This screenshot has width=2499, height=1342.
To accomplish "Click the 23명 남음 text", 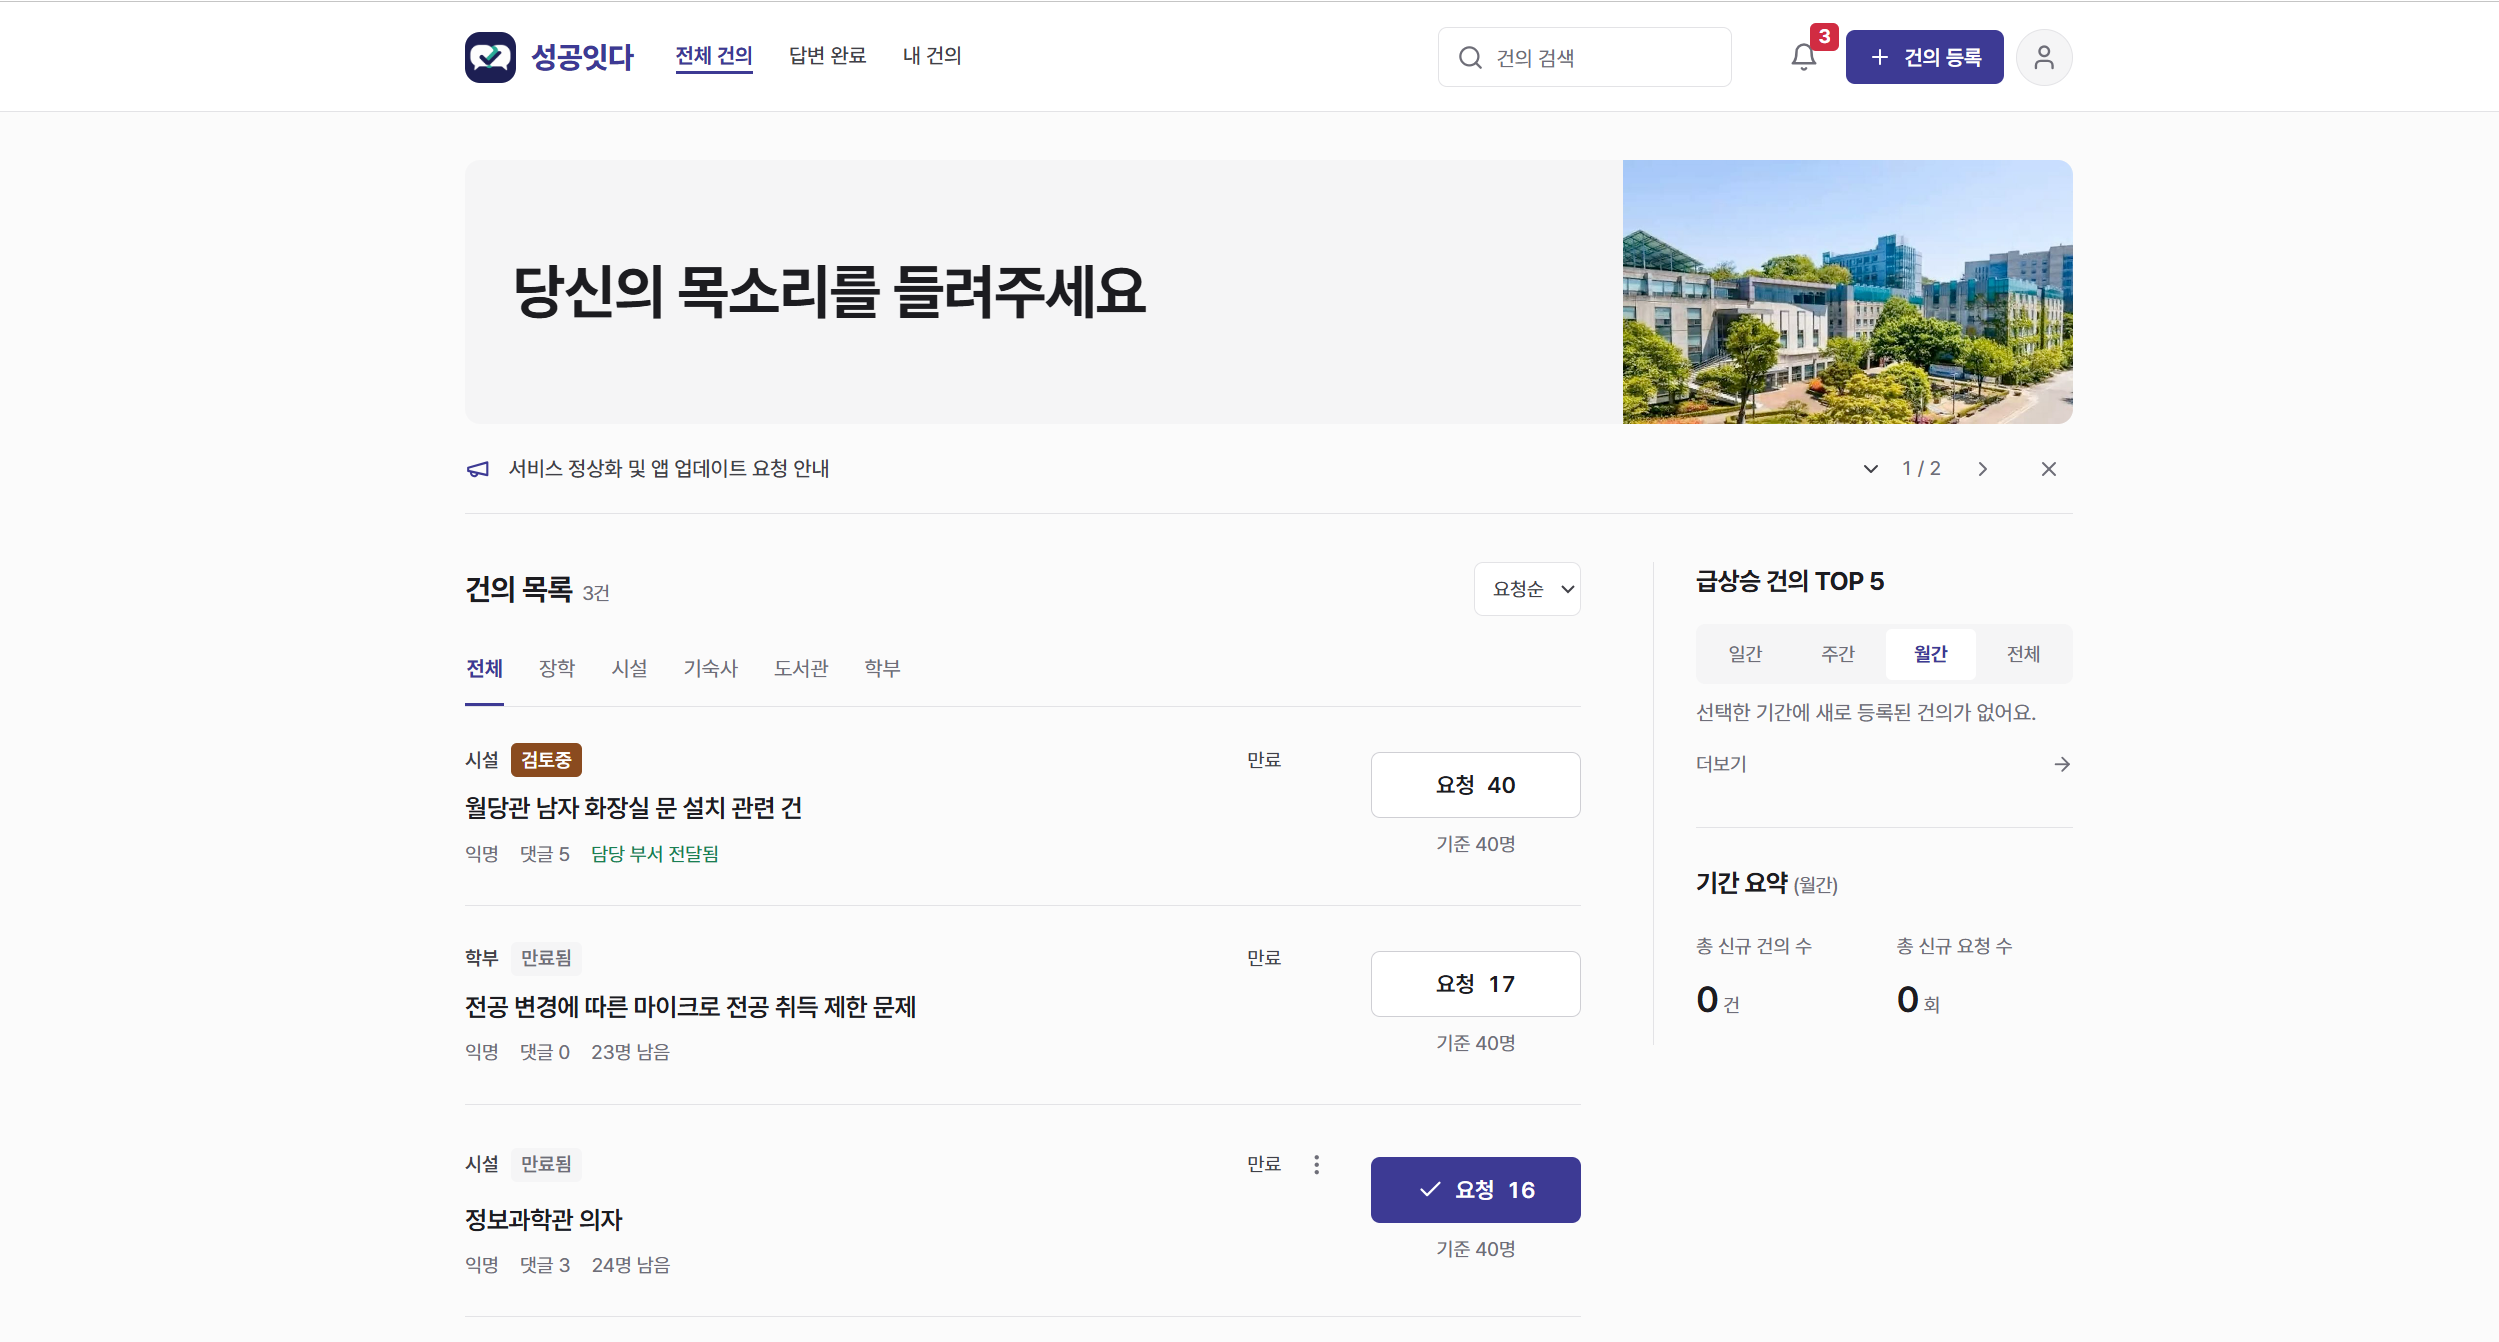I will pyautogui.click(x=630, y=1052).
